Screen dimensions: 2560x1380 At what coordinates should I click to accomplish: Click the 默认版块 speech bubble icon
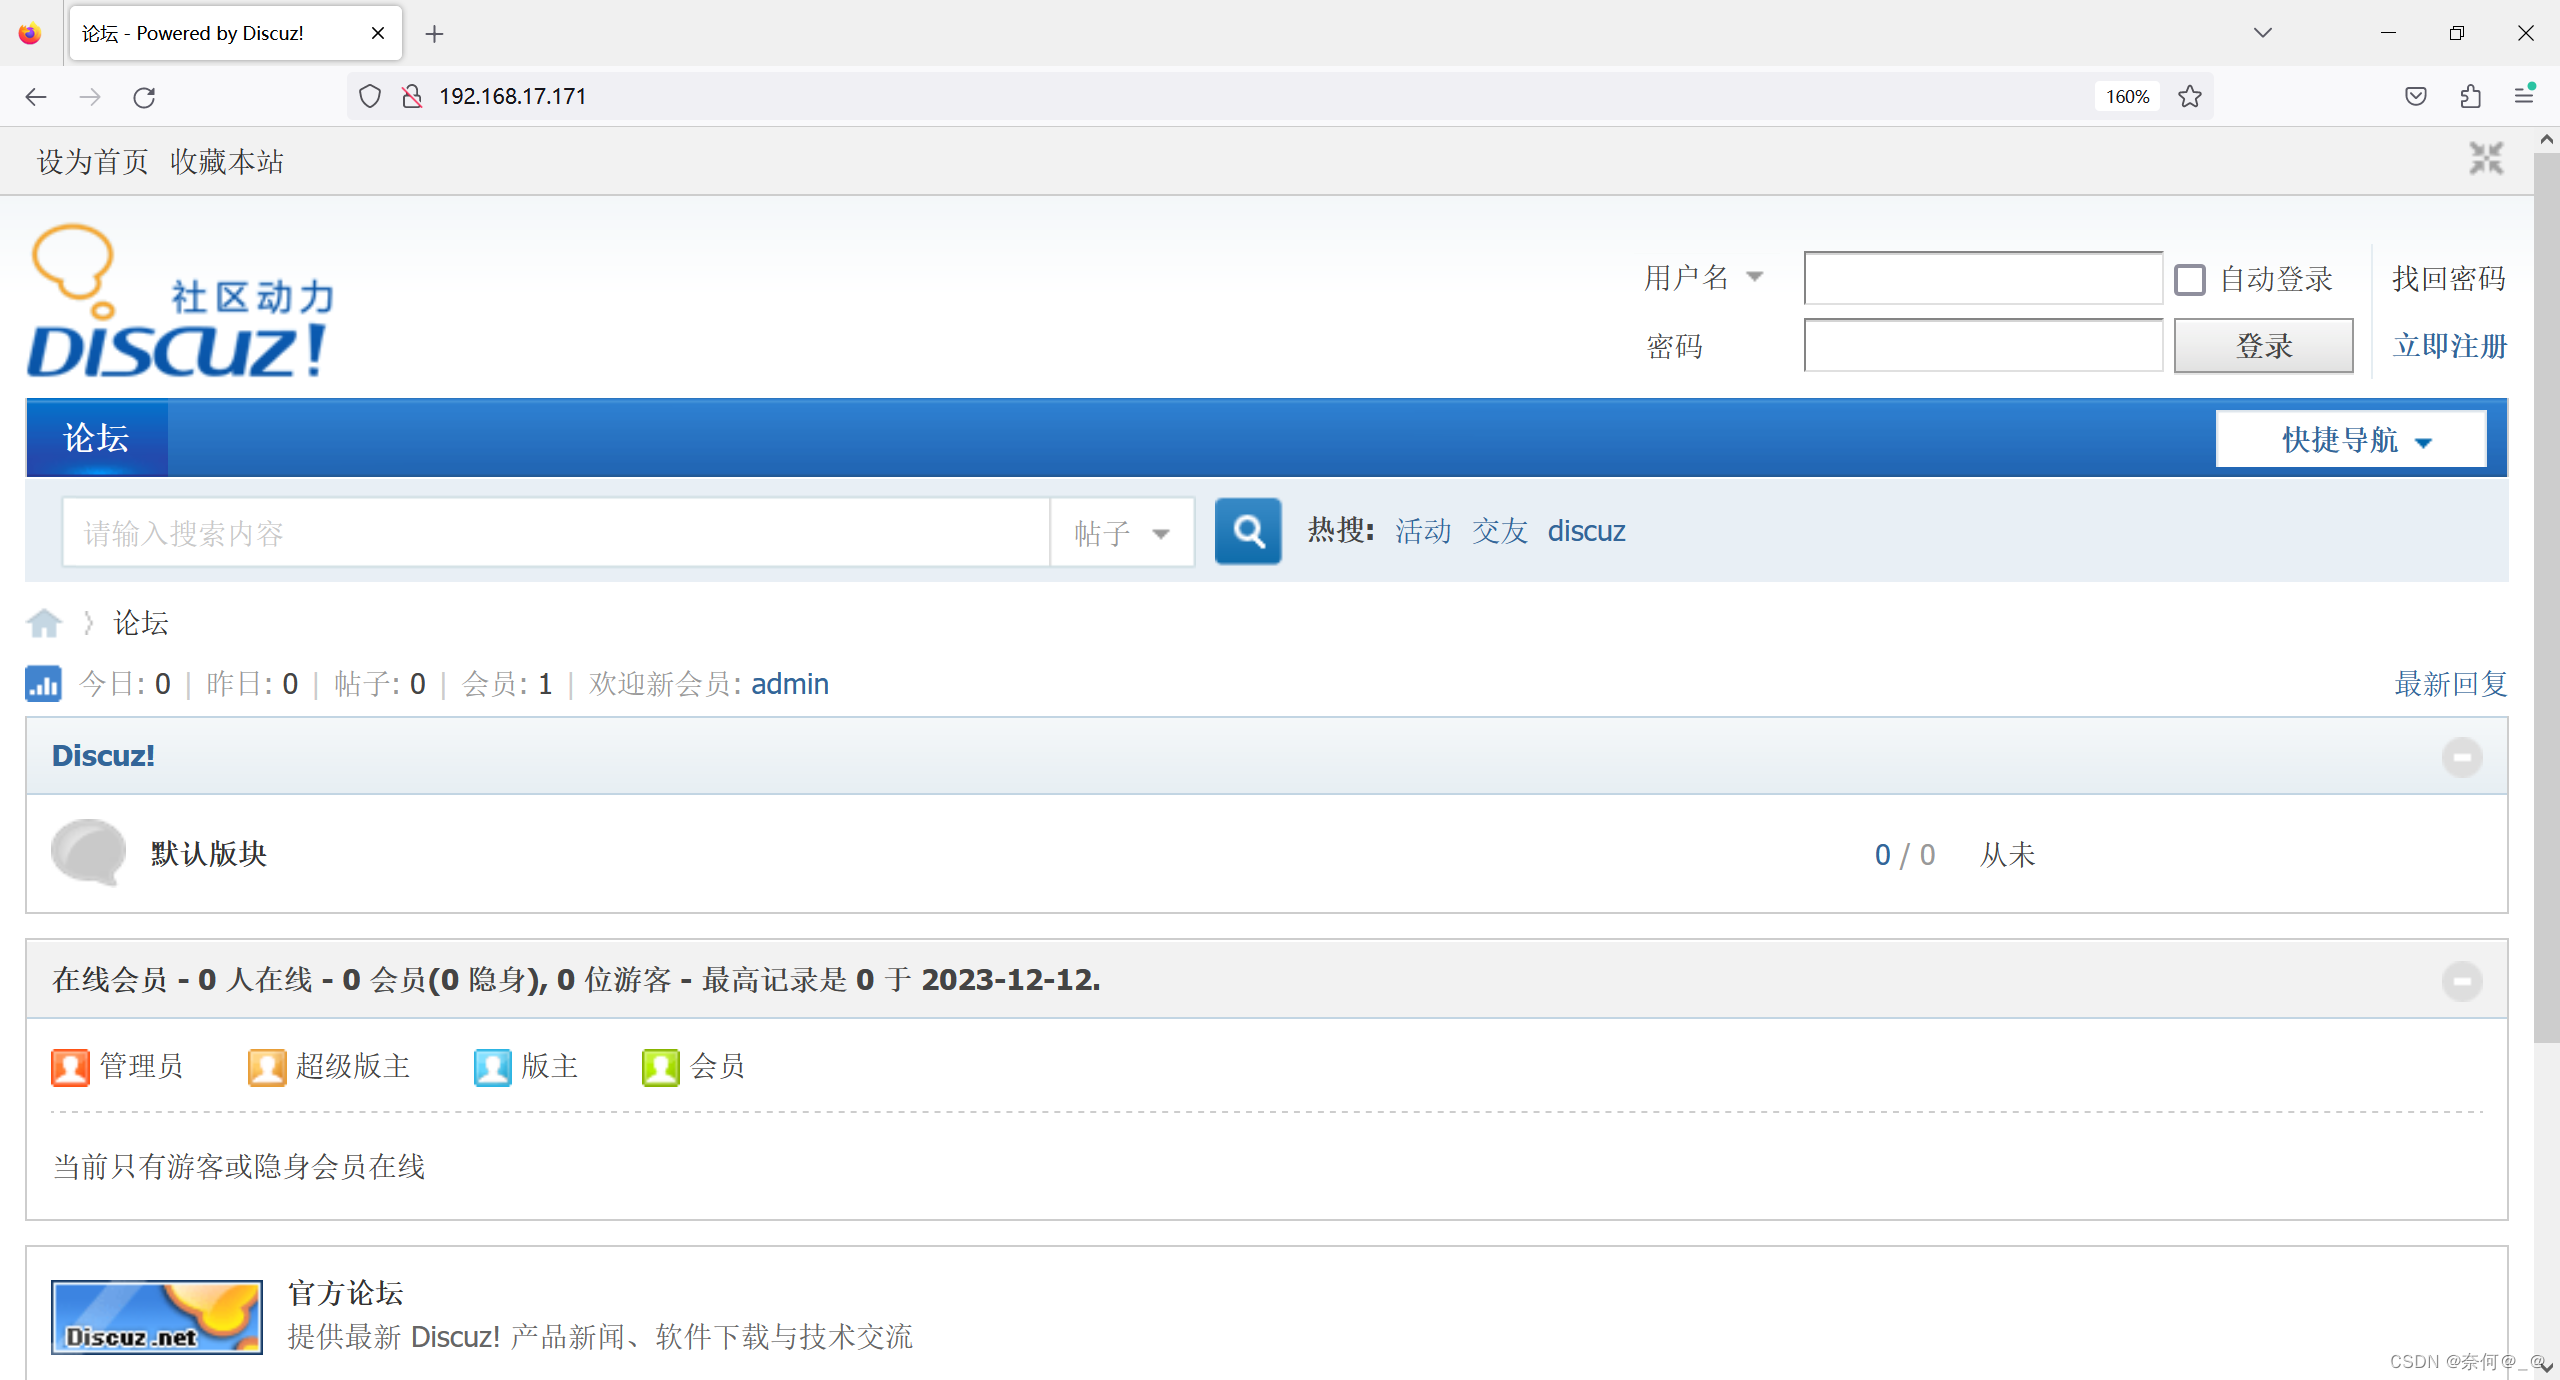point(87,853)
